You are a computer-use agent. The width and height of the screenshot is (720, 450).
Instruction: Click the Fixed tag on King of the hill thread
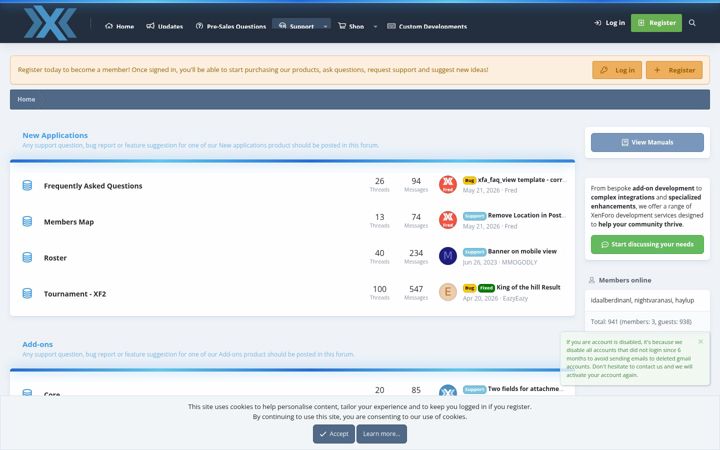click(x=486, y=288)
